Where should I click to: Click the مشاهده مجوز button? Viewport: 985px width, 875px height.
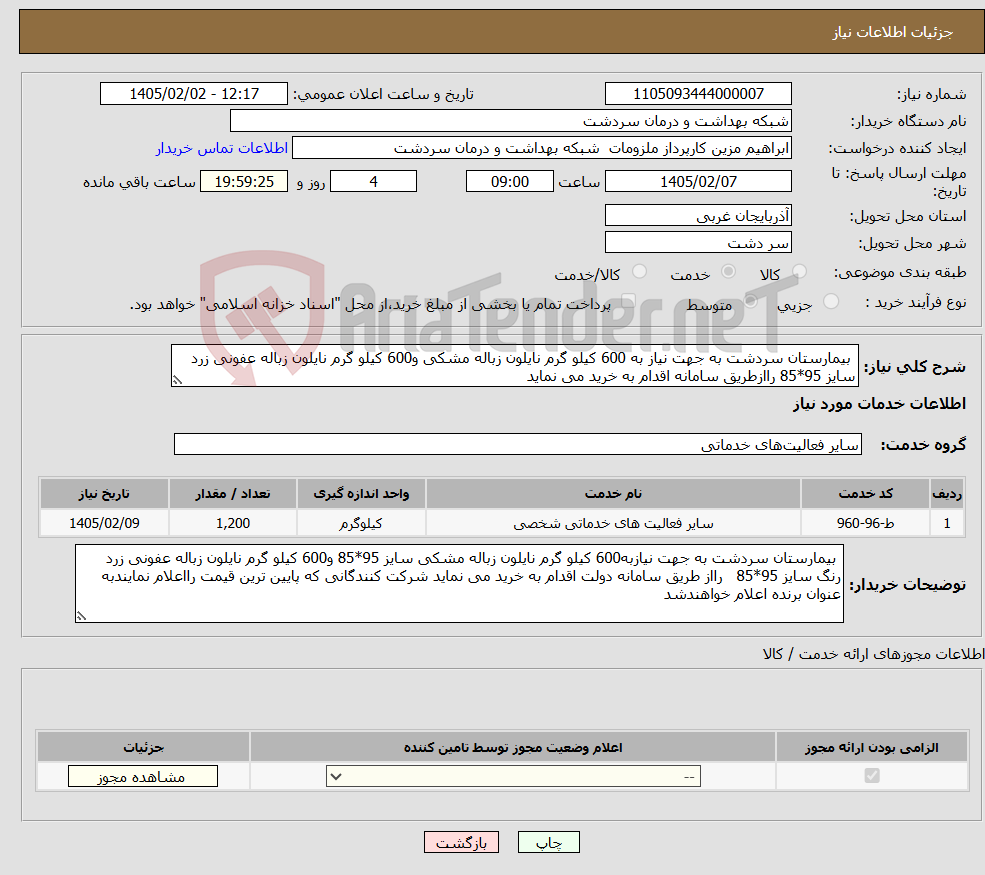pyautogui.click(x=143, y=776)
